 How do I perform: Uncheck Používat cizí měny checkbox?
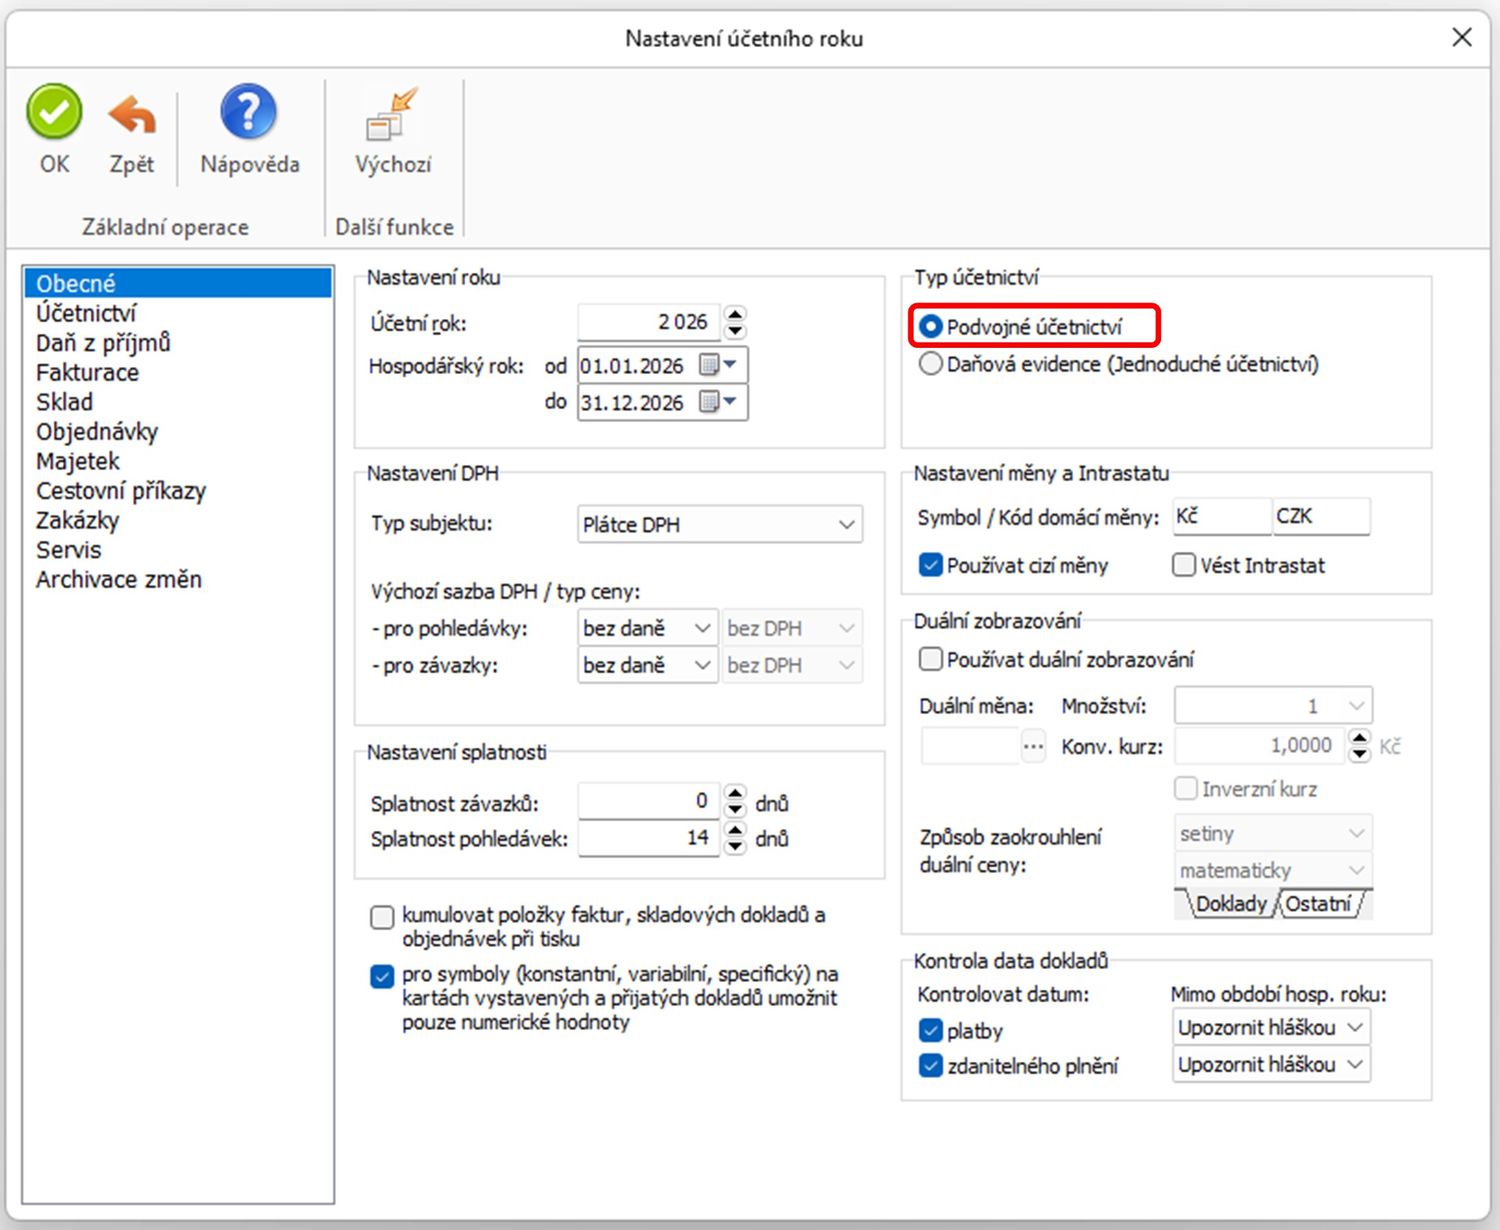(x=930, y=565)
